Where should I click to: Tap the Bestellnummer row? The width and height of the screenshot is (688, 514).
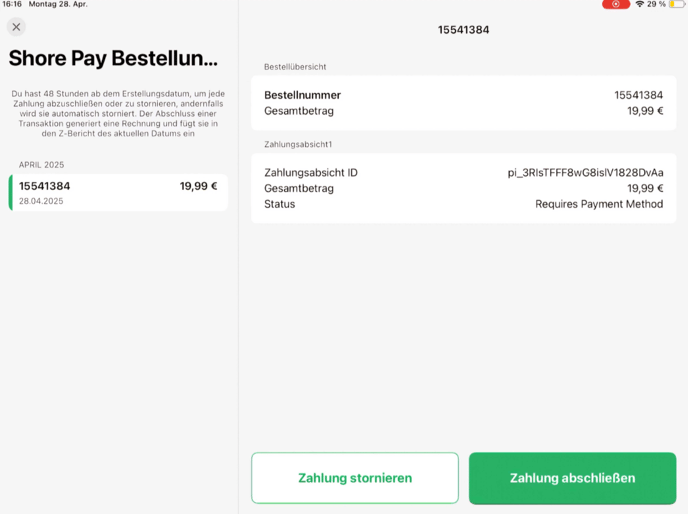(463, 95)
